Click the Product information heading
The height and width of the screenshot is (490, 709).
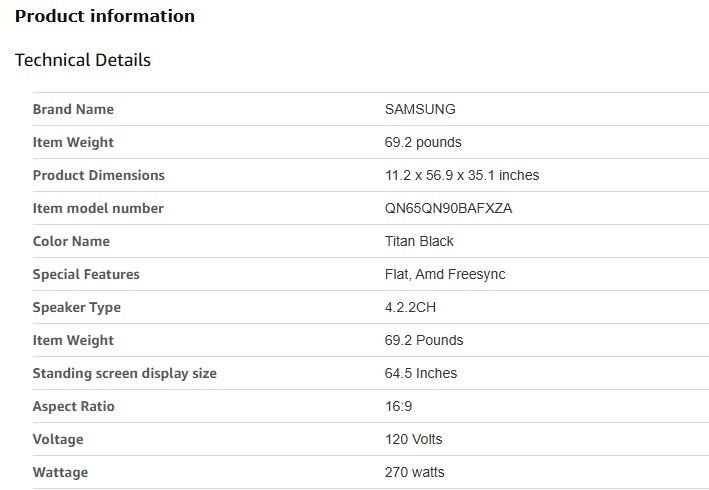tap(105, 16)
